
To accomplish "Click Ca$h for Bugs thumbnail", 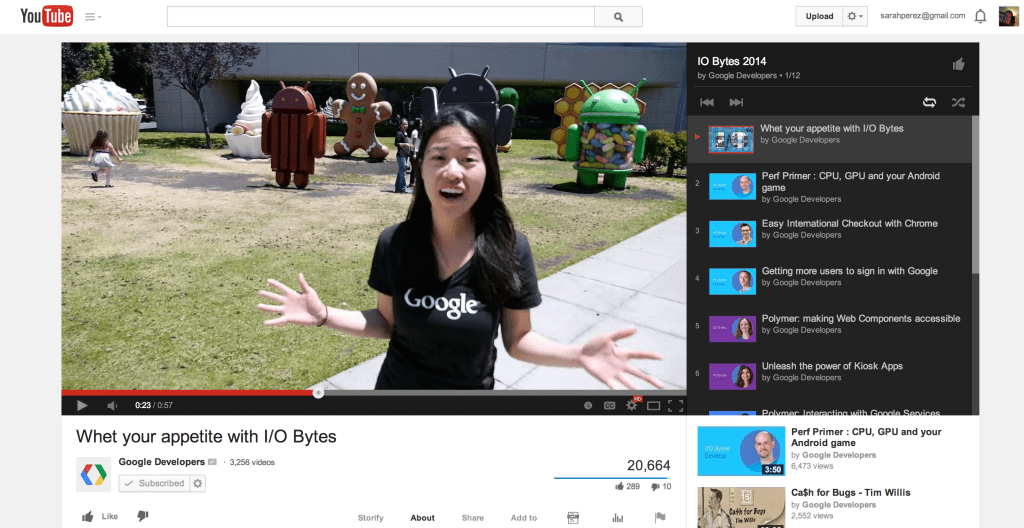I will [741, 508].
